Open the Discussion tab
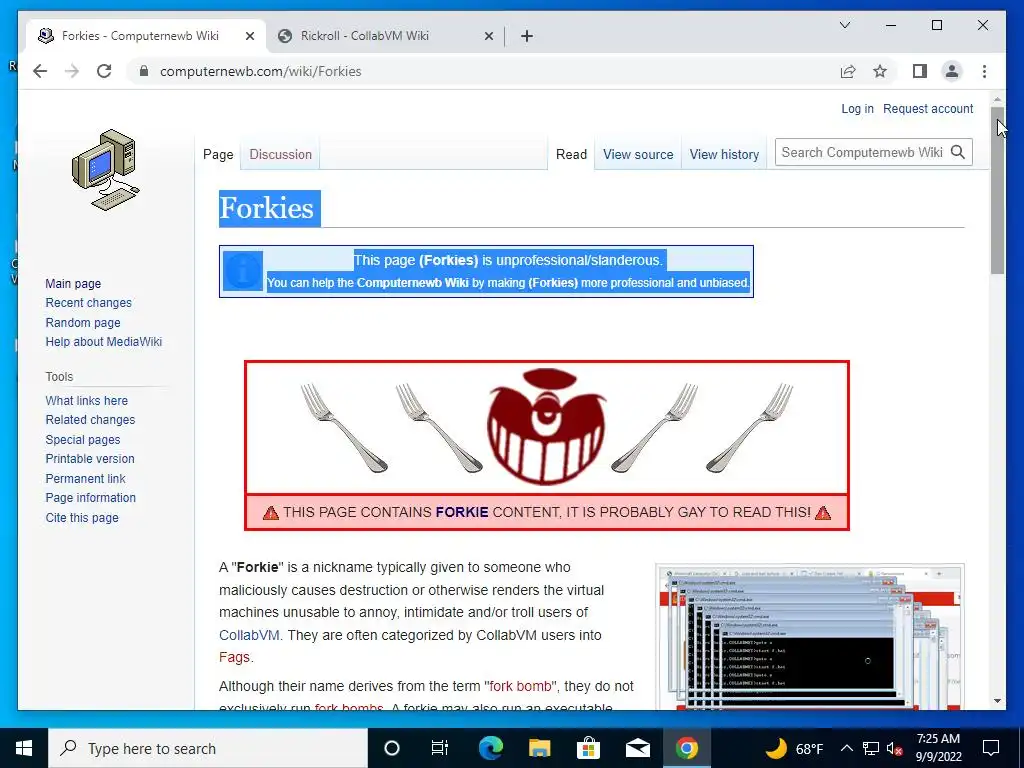This screenshot has height=768, width=1024. pos(280,154)
